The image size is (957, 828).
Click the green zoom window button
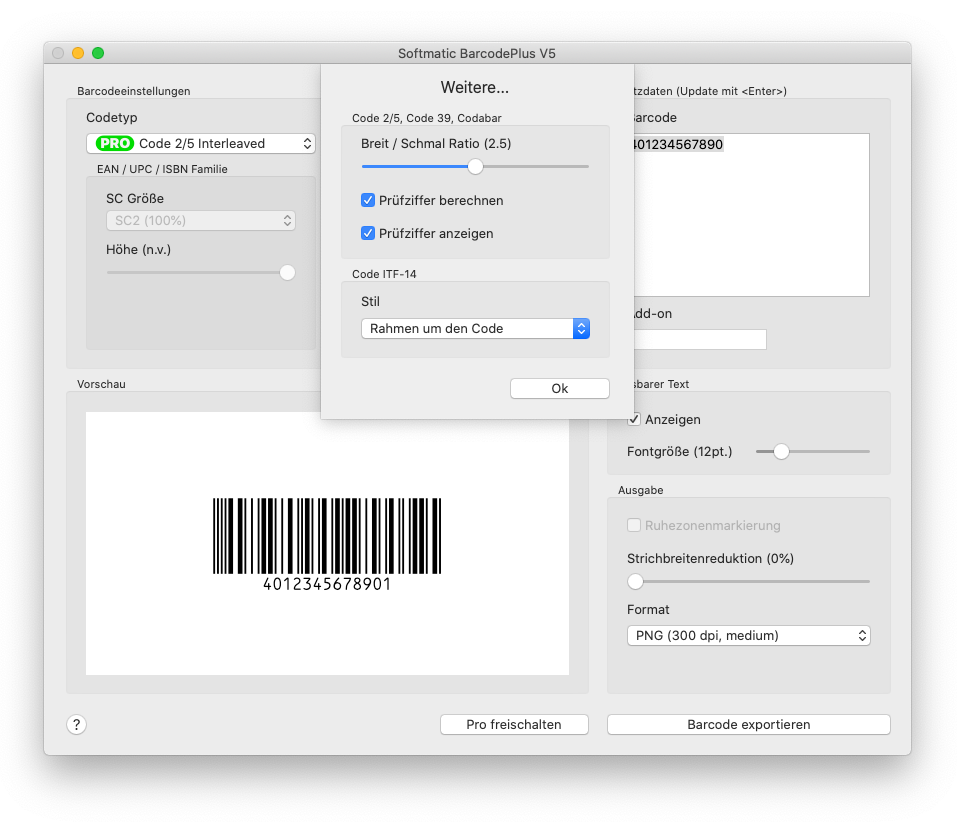point(98,53)
